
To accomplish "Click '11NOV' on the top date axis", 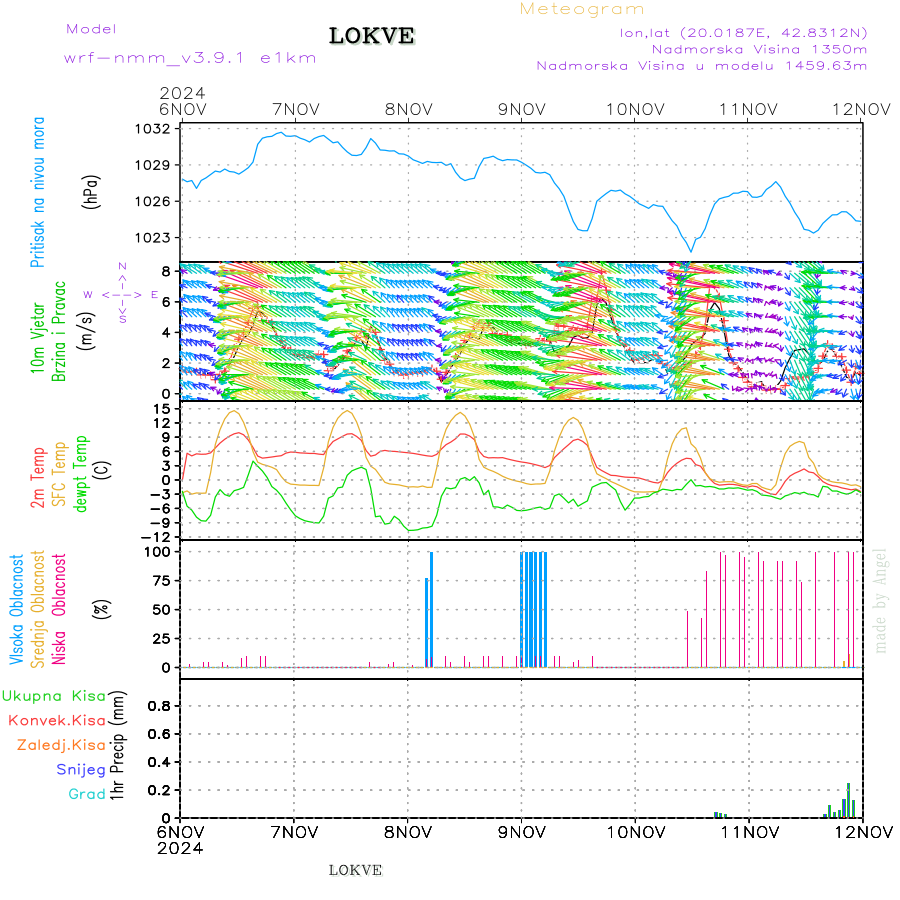I will [748, 109].
